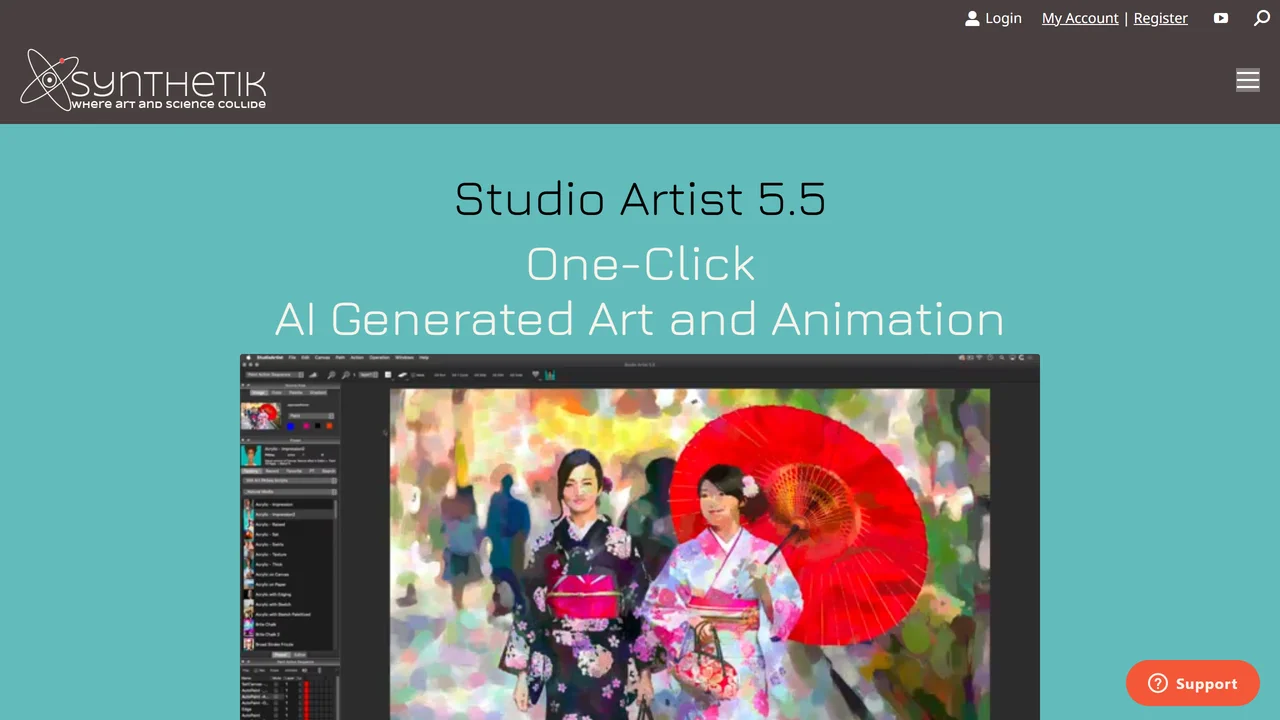
Task: Open the Synthetik YouTube channel icon
Action: pos(1221,18)
